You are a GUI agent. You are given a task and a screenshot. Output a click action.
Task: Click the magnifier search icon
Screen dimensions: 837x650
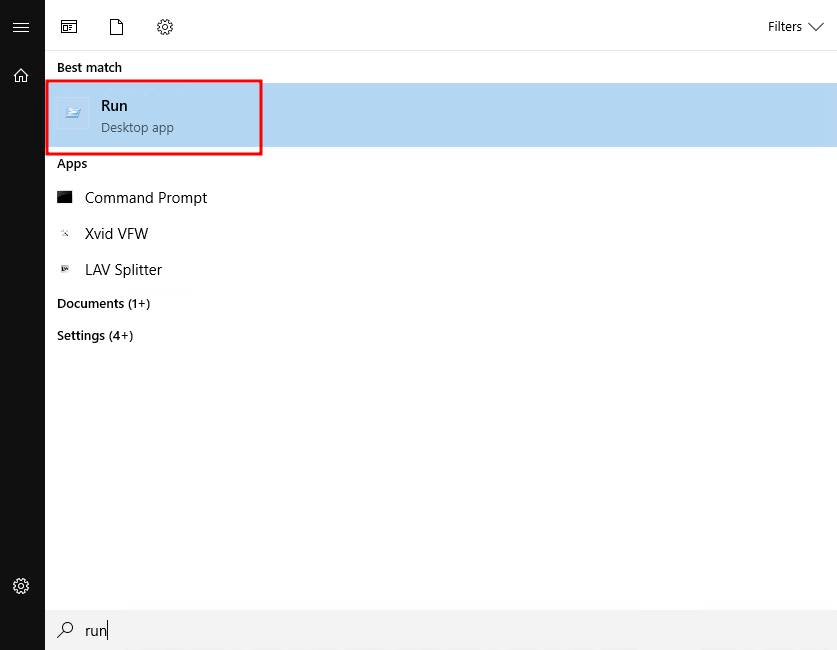(65, 630)
